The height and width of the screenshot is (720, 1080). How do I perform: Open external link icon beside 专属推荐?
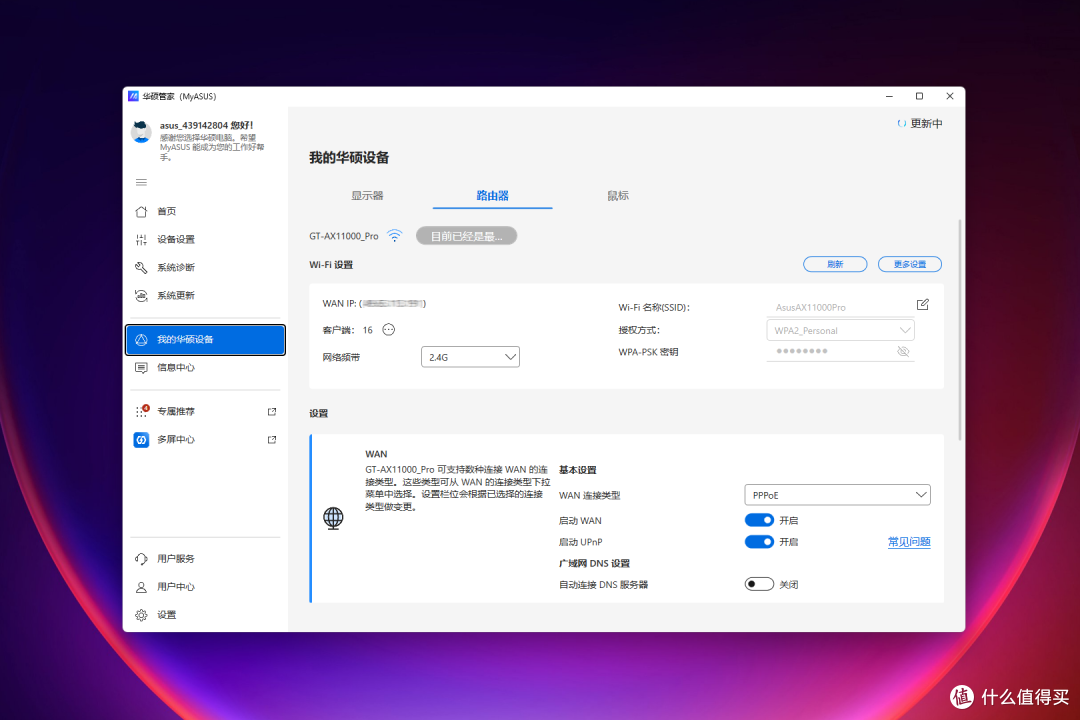tap(272, 411)
